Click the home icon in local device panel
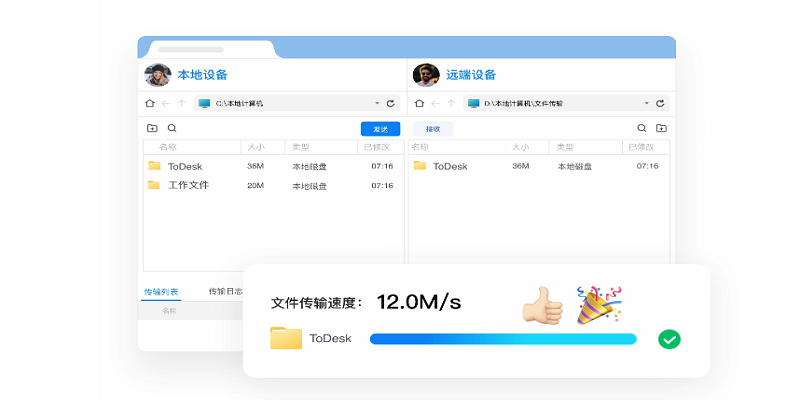Image resolution: width=800 pixels, height=400 pixels. (150, 103)
